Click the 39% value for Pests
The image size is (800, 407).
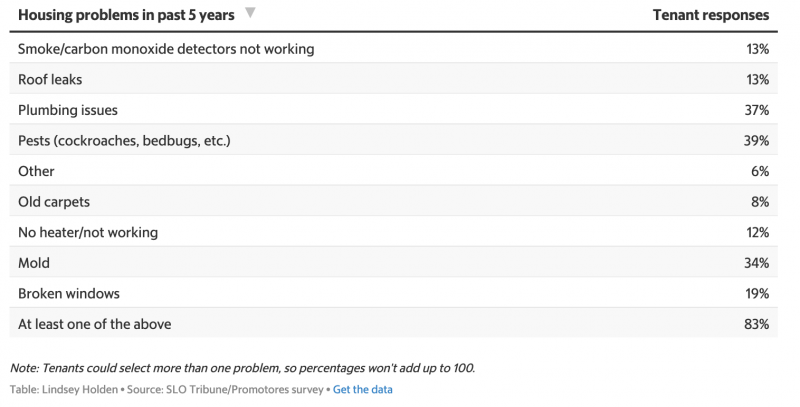[x=757, y=141]
